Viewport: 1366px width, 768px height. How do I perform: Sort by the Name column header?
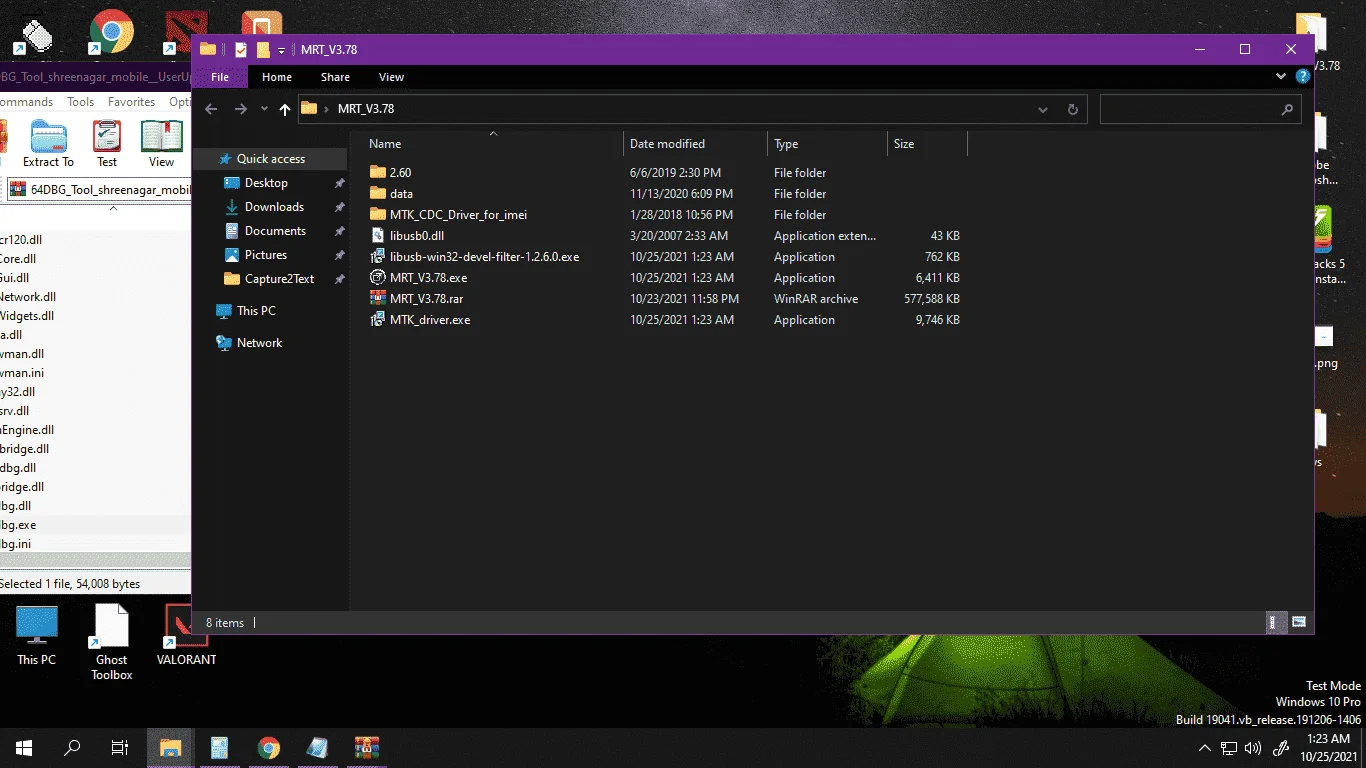(x=493, y=144)
